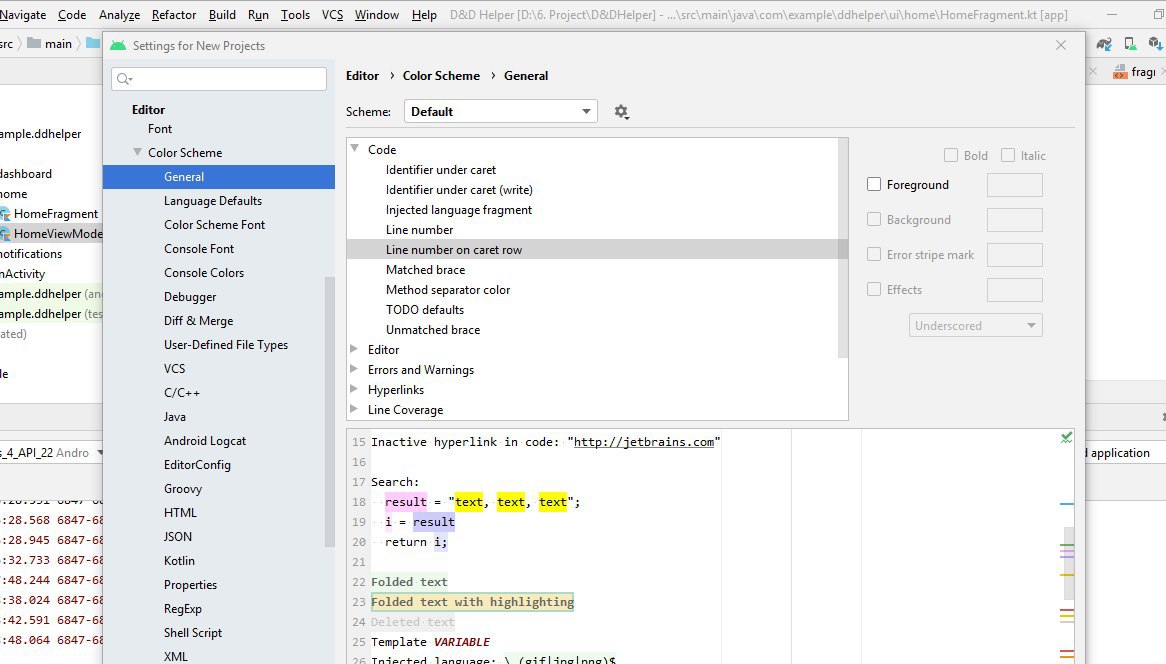Click Color Scheme in the settings breadcrumb
This screenshot has height=664, width=1166.
tap(442, 75)
